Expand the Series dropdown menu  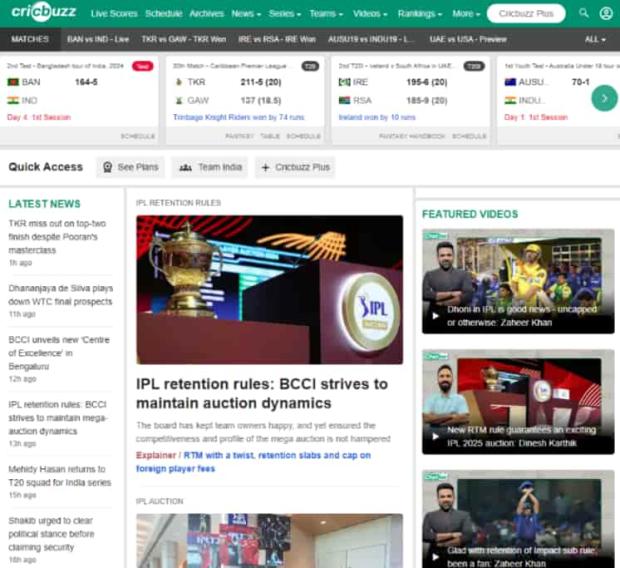click(x=285, y=14)
